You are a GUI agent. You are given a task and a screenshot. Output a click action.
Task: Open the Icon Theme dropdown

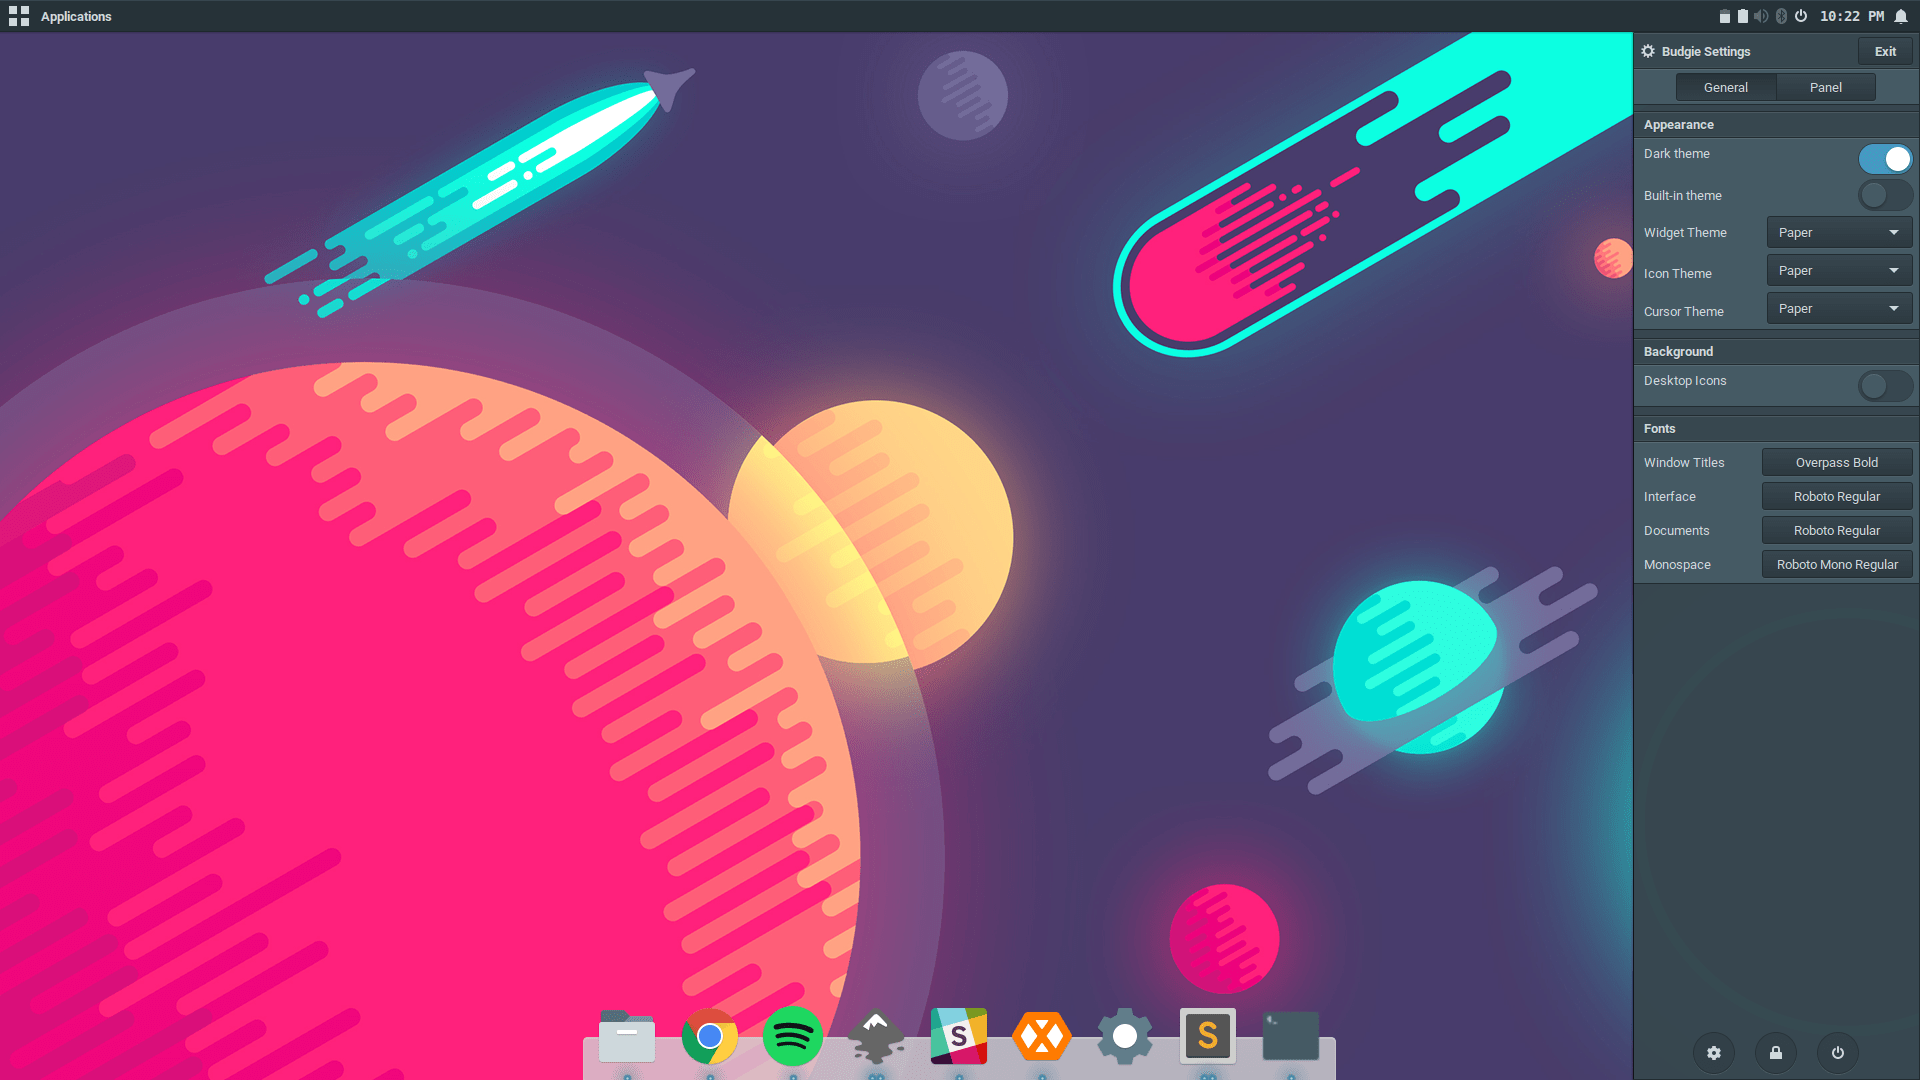[1839, 270]
